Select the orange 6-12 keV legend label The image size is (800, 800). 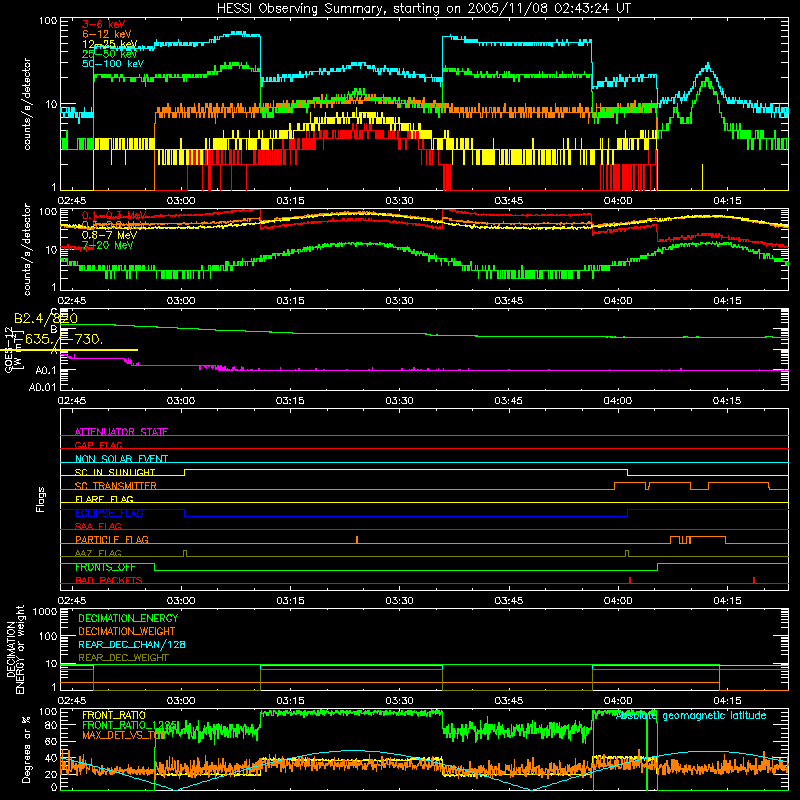click(x=107, y=34)
